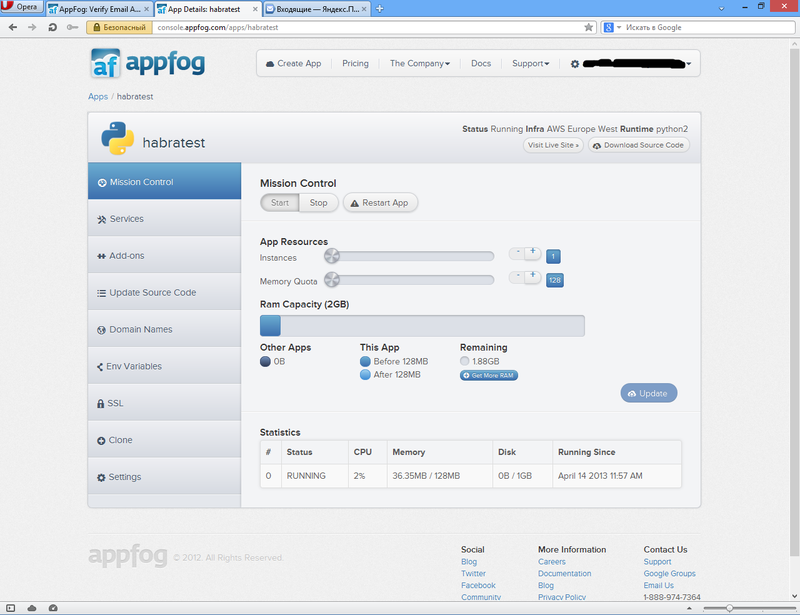The image size is (800, 615).
Task: Open the Documentation footer link
Action: point(564,574)
